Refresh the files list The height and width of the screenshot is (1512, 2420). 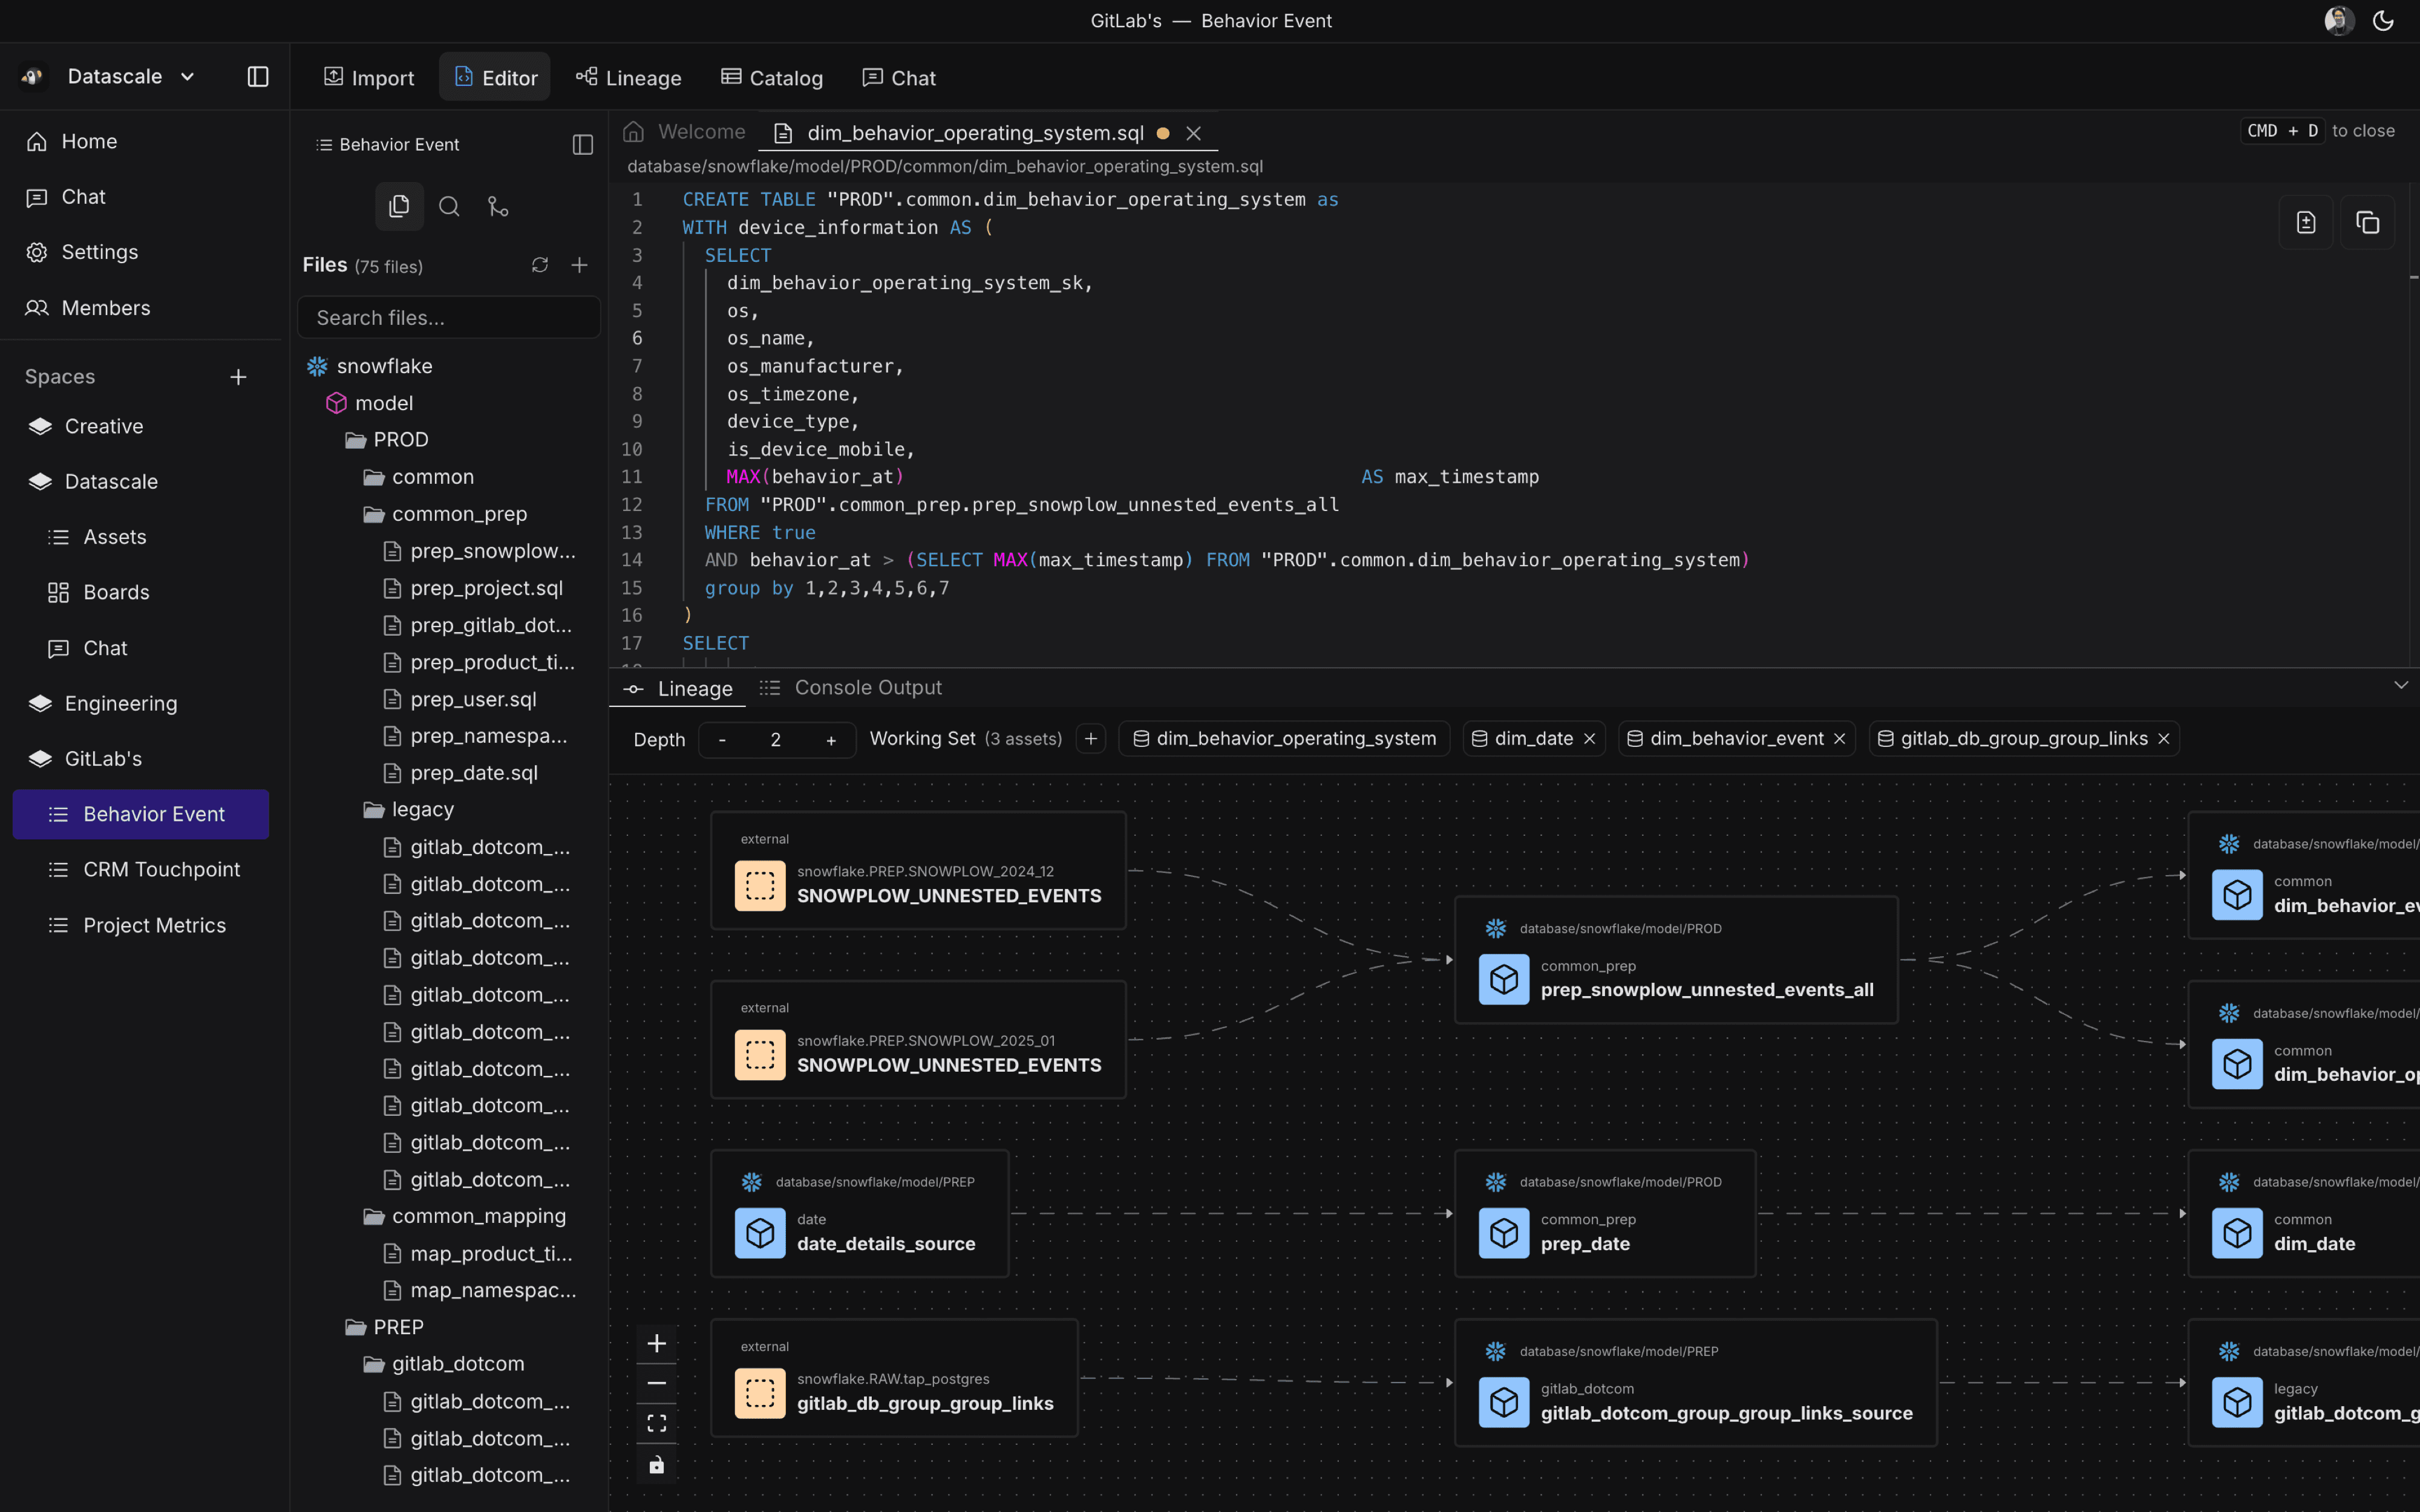(540, 265)
